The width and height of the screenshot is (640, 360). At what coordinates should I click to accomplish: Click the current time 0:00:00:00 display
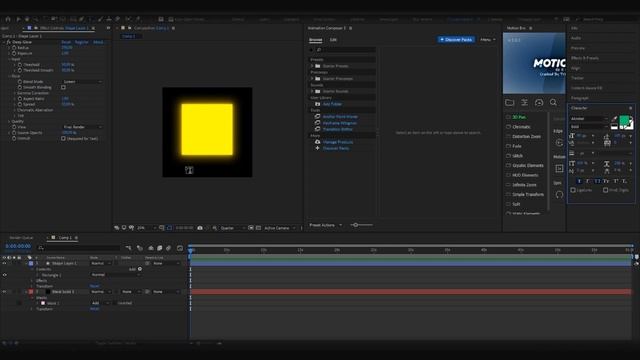pyautogui.click(x=18, y=247)
